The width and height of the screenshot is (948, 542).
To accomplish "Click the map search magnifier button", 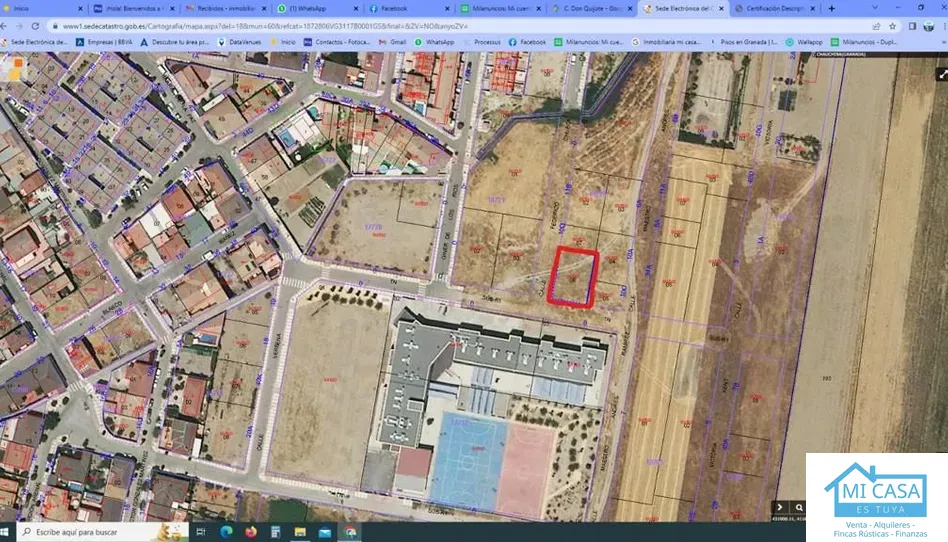I will point(799,507).
